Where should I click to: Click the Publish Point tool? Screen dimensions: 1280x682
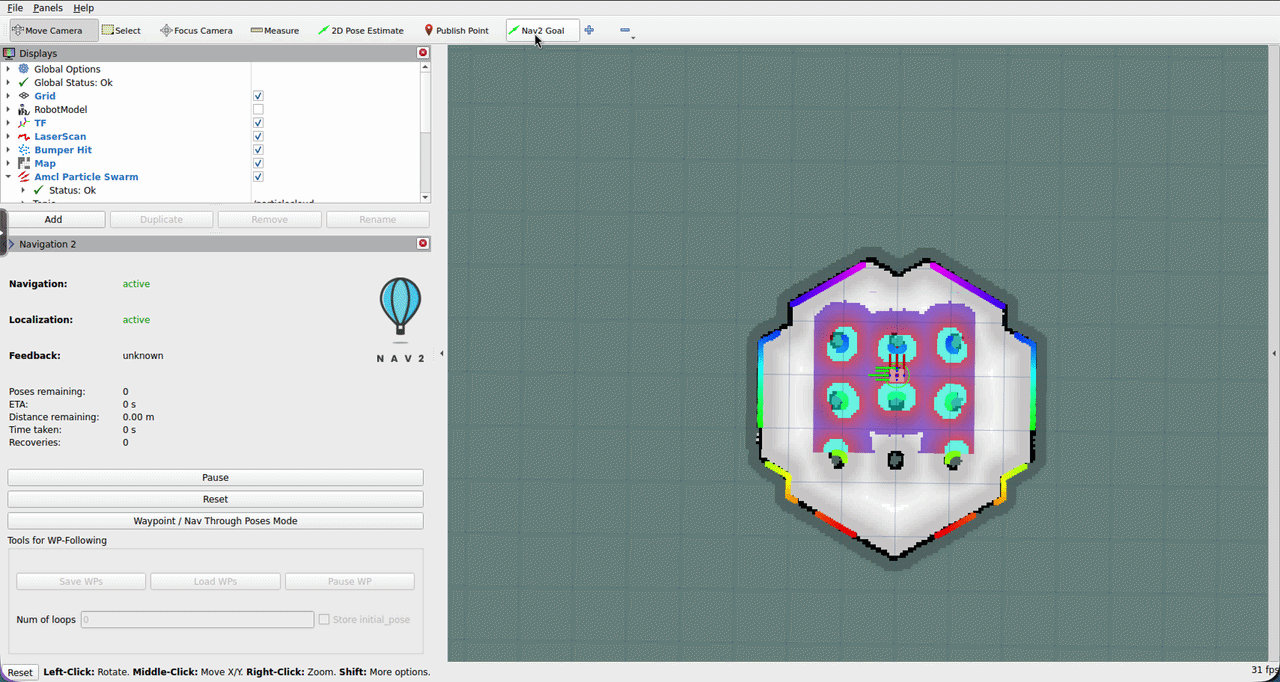(456, 30)
